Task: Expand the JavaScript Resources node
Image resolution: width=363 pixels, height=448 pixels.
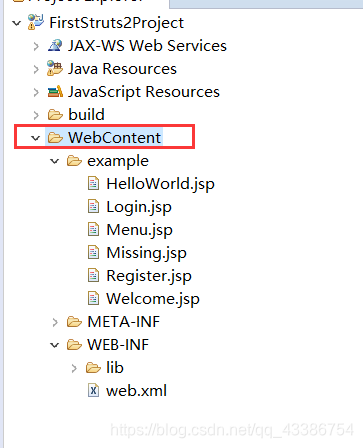Action: [36, 92]
